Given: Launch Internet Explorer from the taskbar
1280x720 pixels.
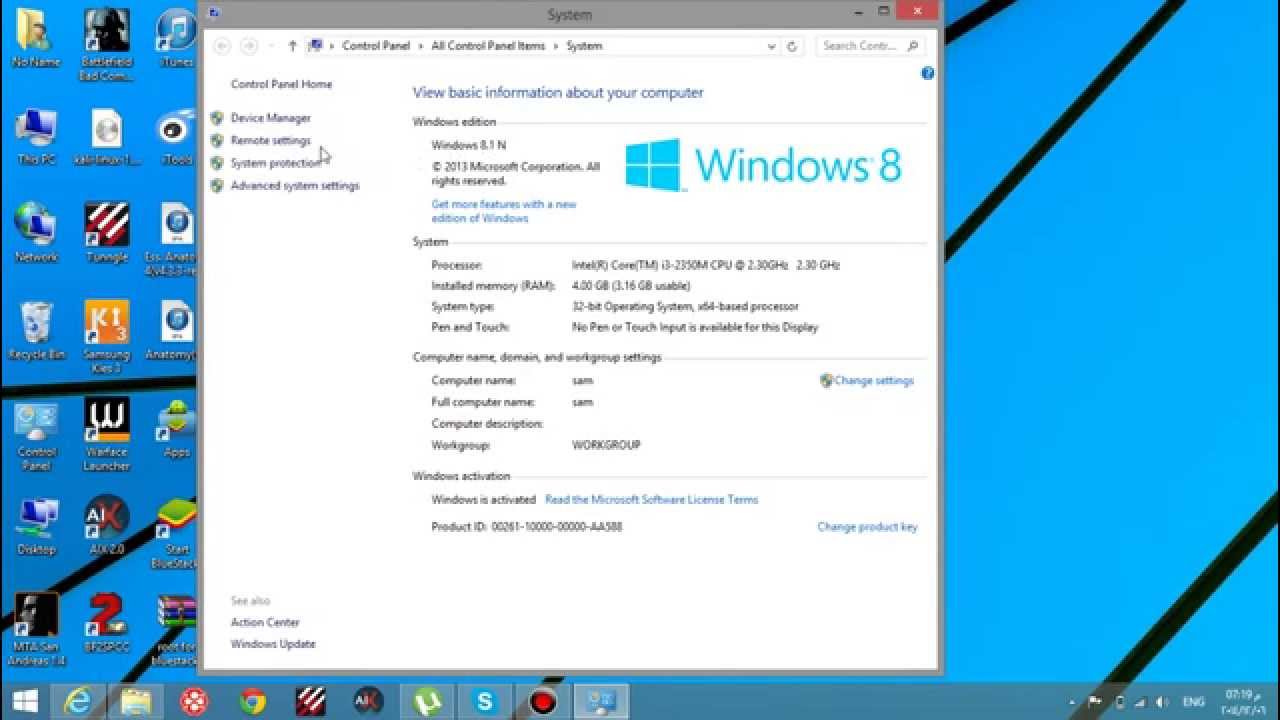Looking at the screenshot, I should (78, 701).
